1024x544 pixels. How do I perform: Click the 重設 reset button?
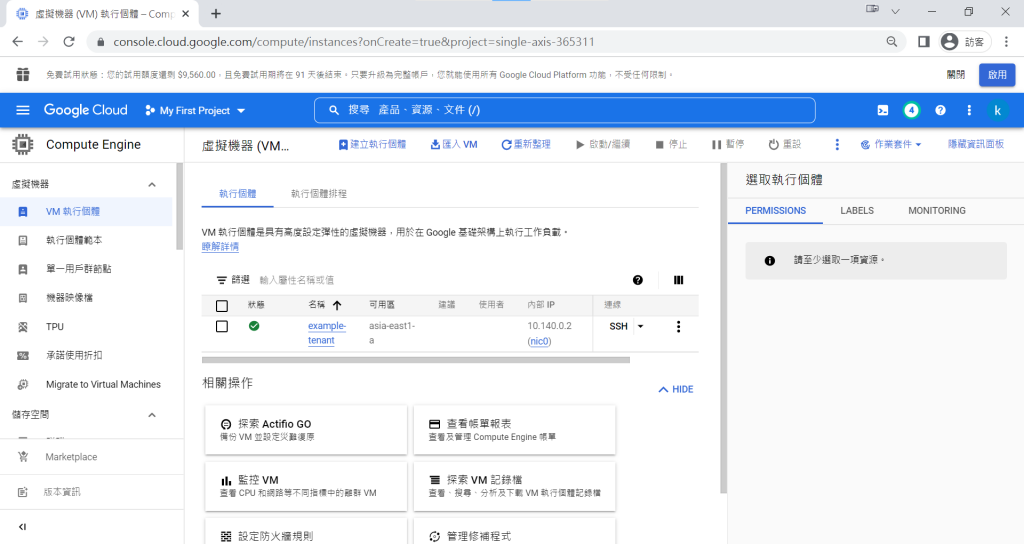point(784,144)
